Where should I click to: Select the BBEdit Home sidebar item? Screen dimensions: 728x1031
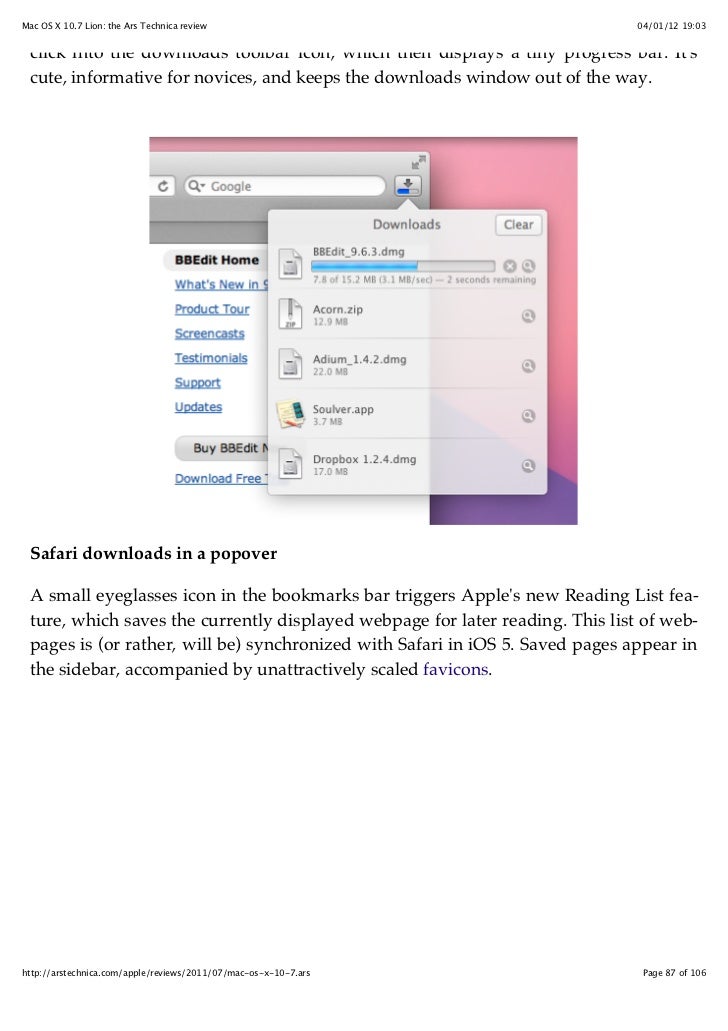pos(216,260)
